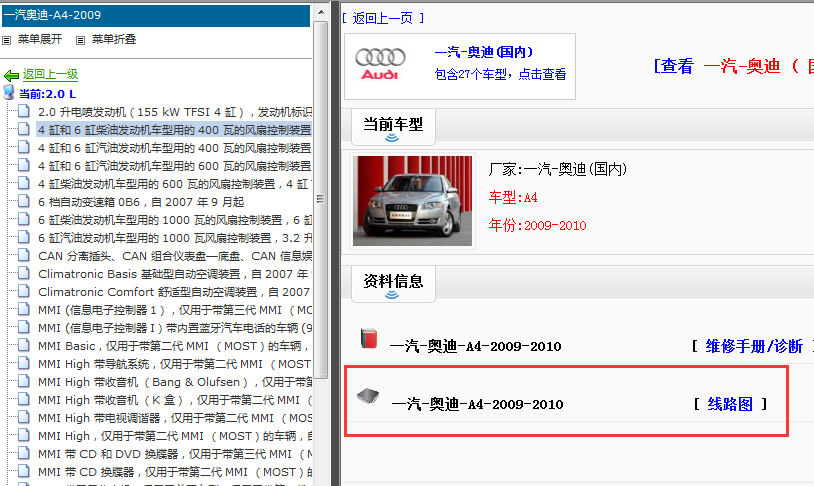The width and height of the screenshot is (814, 486).
Task: Collapse the 资料信息 section header
Action: coord(393,284)
